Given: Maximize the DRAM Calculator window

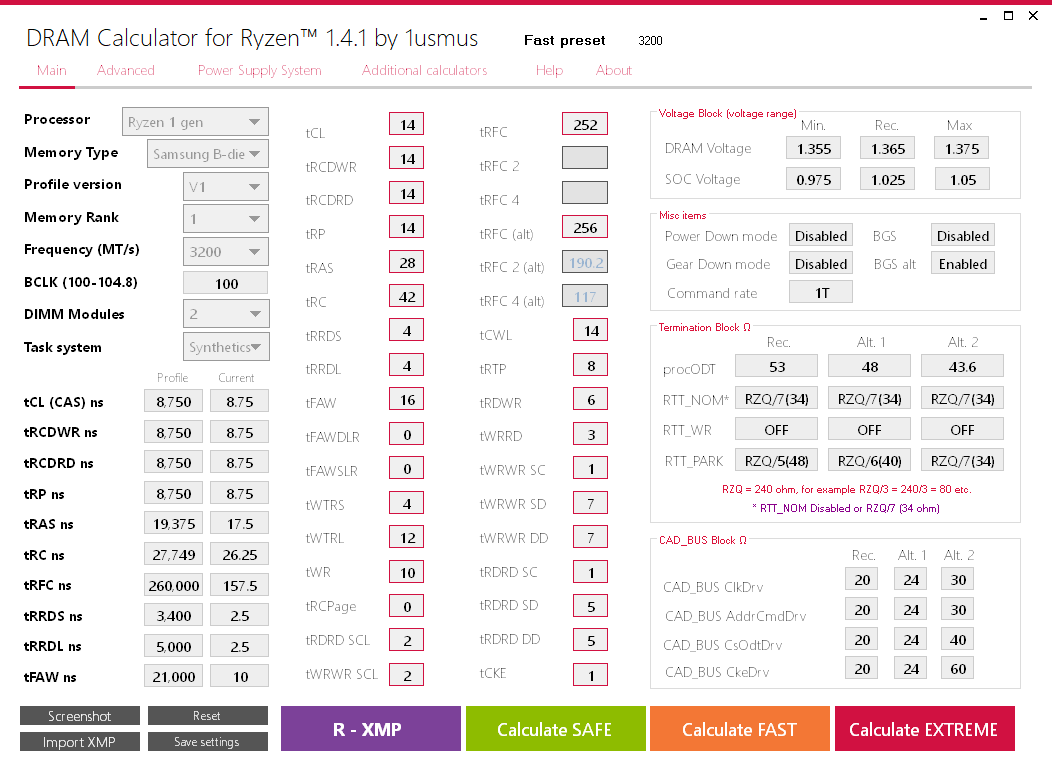Looking at the screenshot, I should pyautogui.click(x=1008, y=15).
